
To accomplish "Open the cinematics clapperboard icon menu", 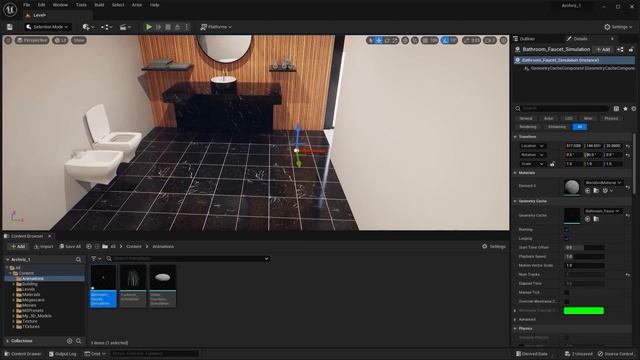I will click(125, 27).
